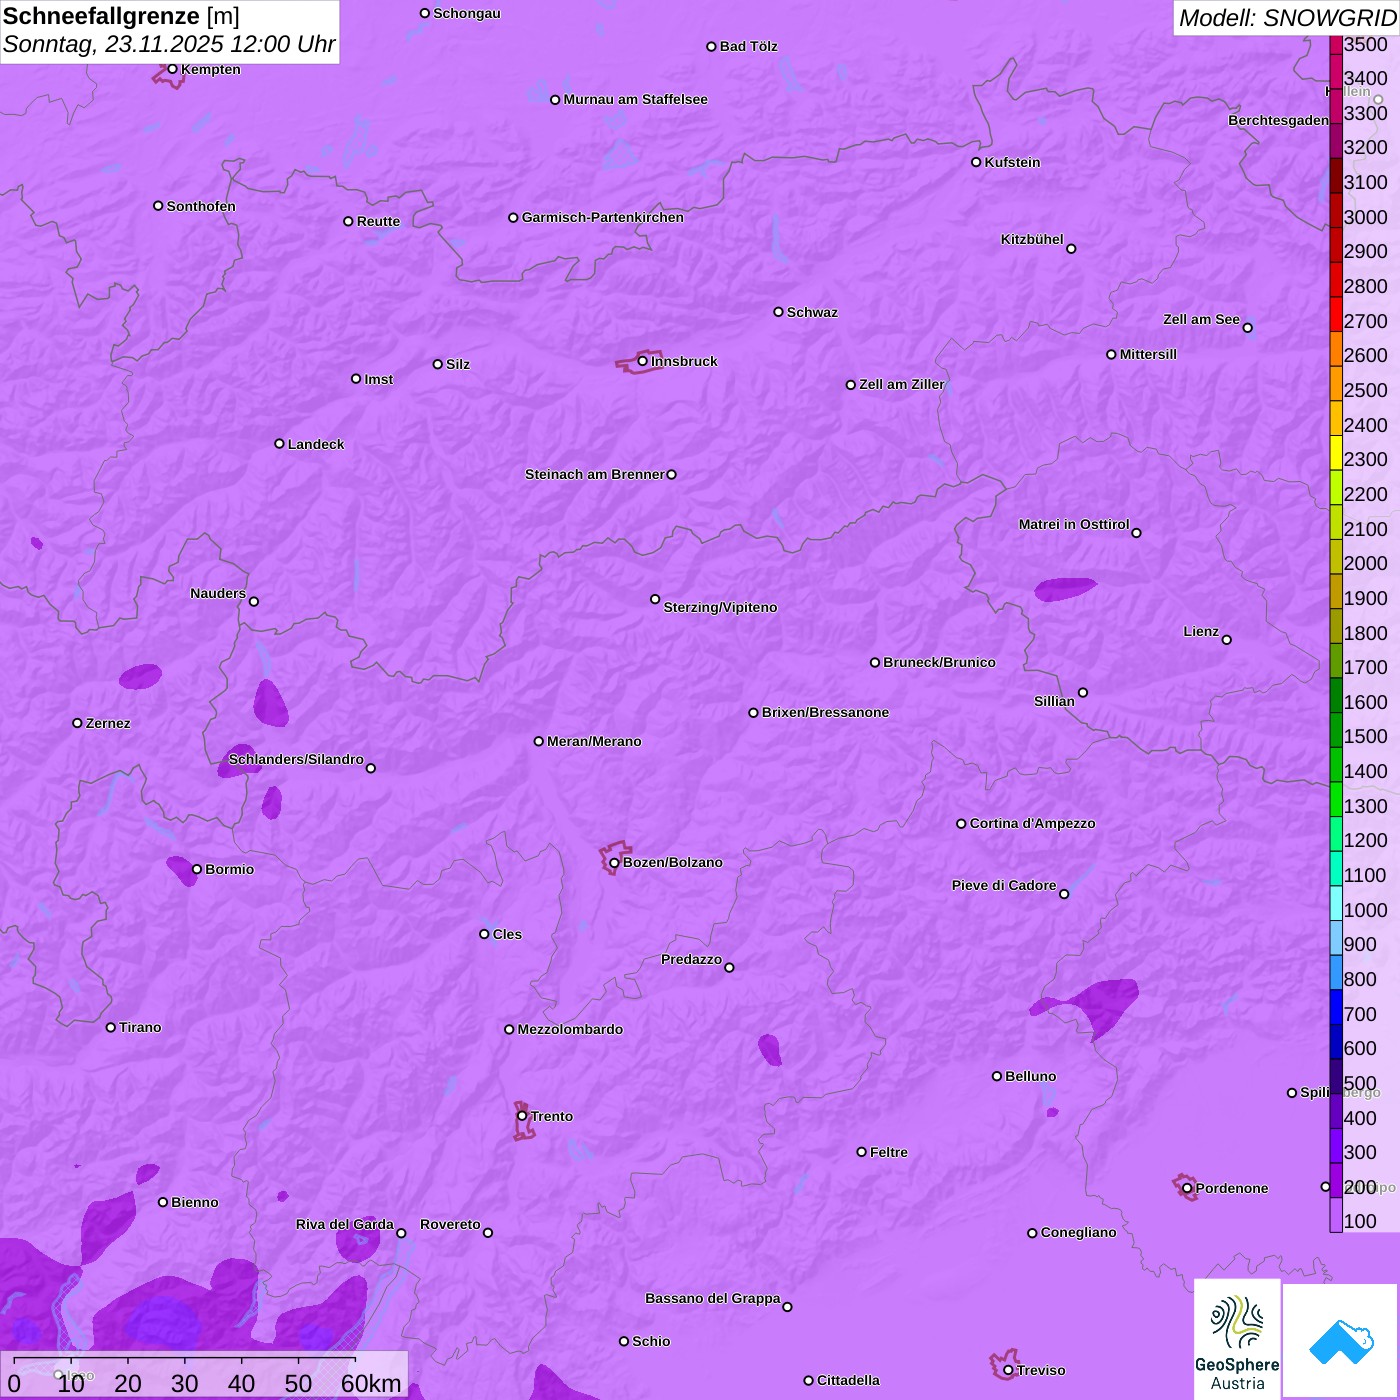Viewport: 1400px width, 1400px height.
Task: Click the Zernez label
Action: point(108,723)
